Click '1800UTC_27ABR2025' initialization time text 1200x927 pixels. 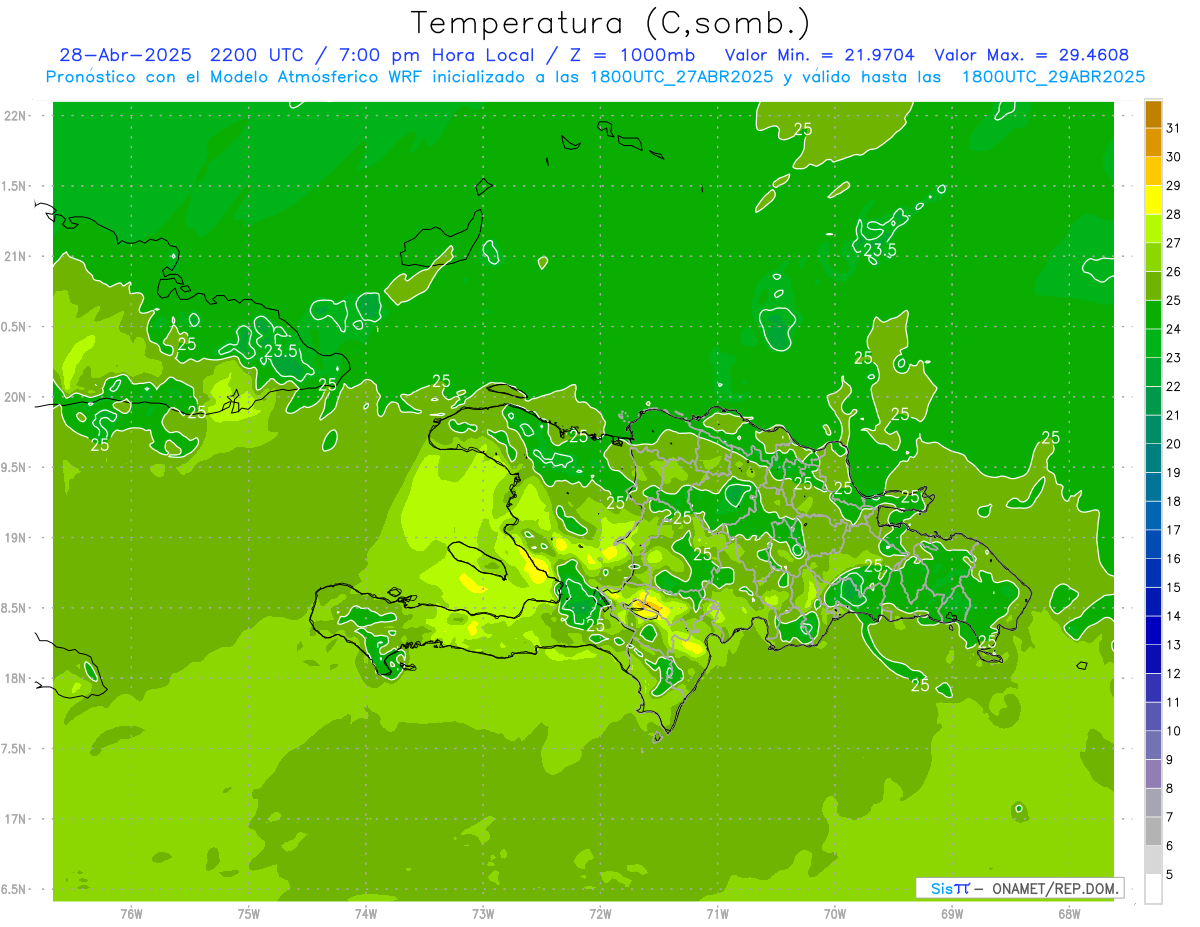(x=681, y=77)
